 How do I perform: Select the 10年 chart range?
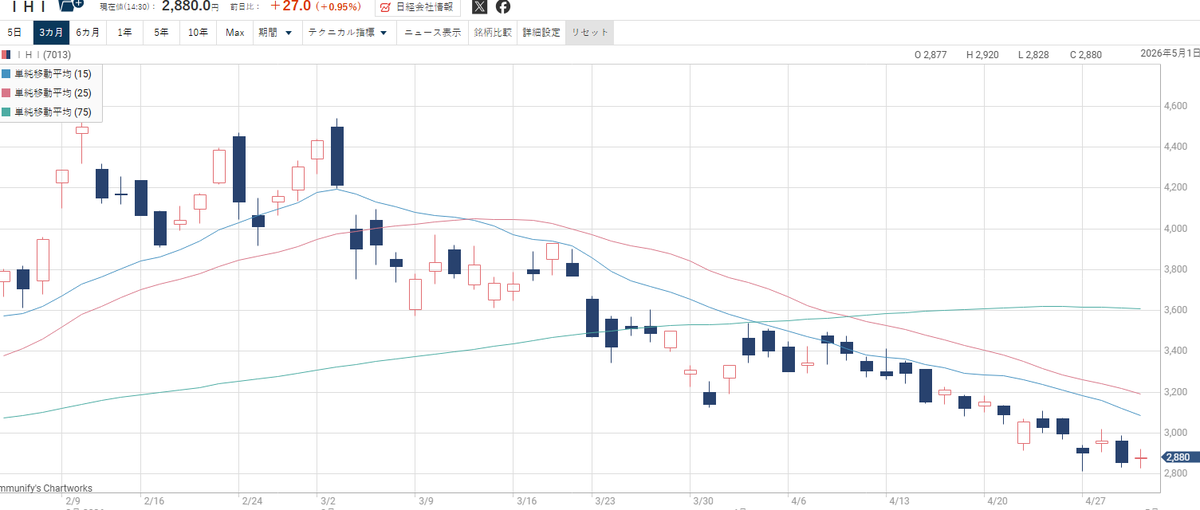[198, 33]
